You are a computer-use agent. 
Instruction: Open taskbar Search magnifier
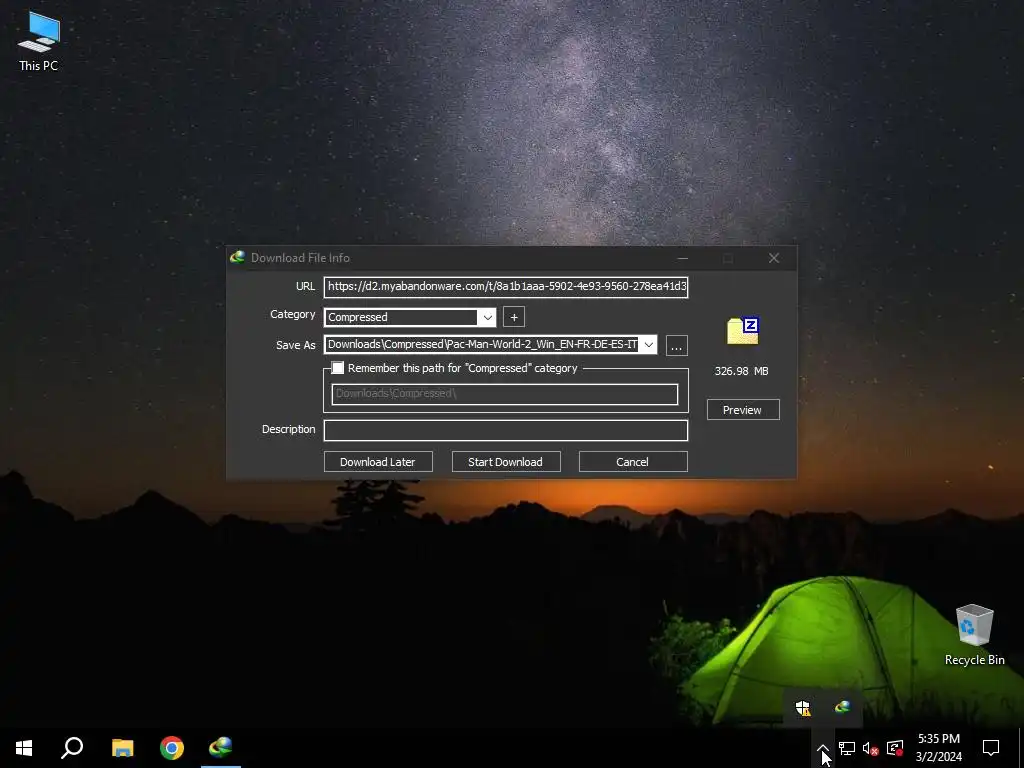point(72,748)
